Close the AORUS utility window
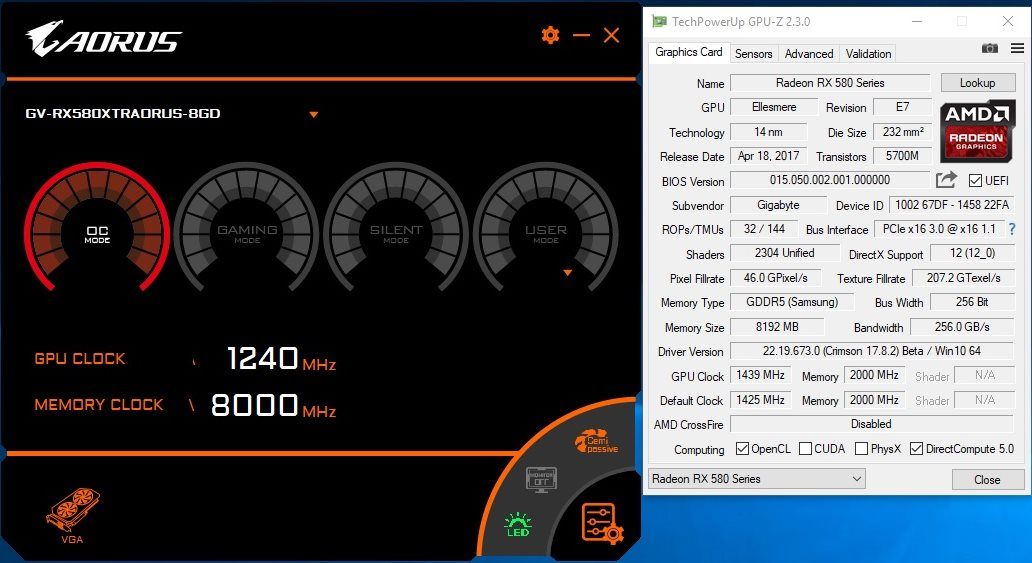 click(x=611, y=35)
